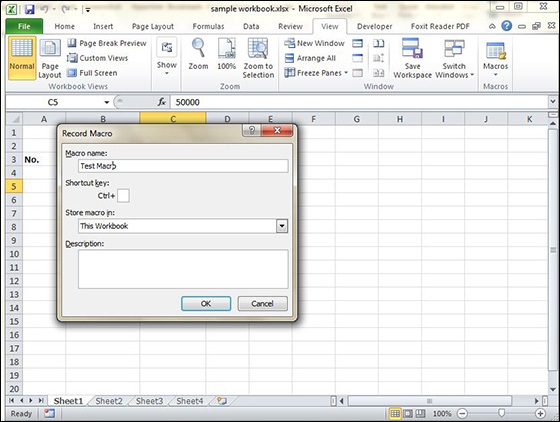Click the Excel Help question mark icon
The height and width of the screenshot is (422, 560).
point(506,26)
